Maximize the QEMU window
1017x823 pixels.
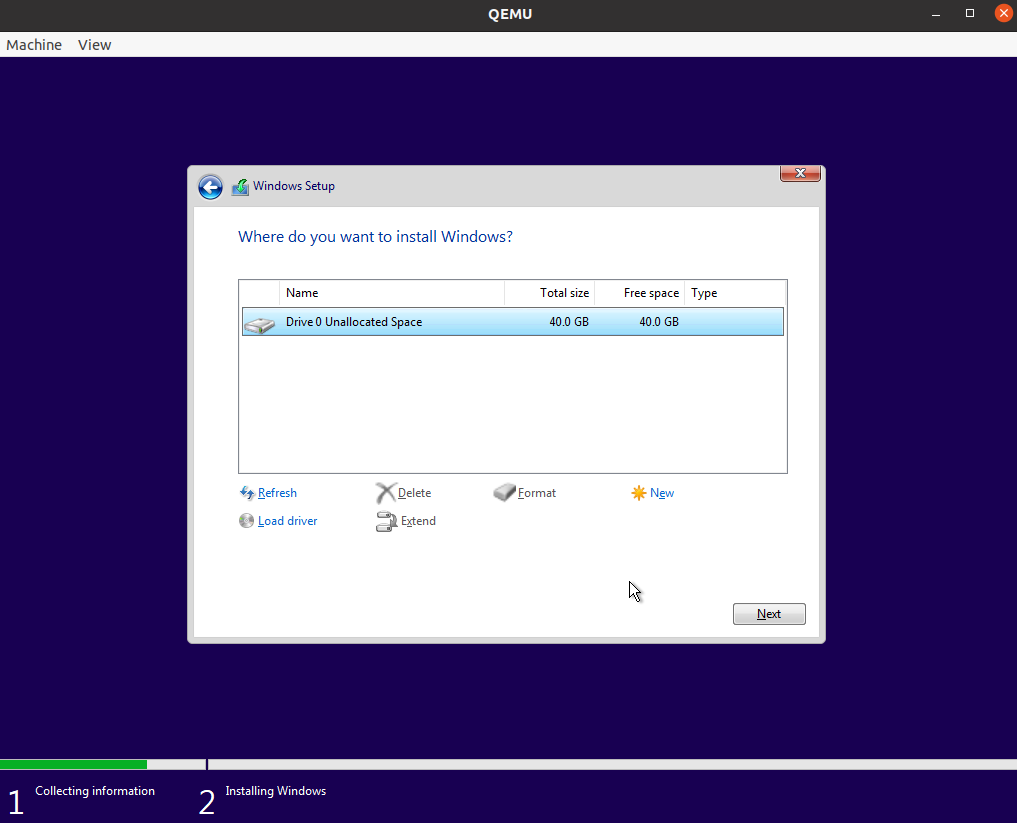click(x=970, y=14)
